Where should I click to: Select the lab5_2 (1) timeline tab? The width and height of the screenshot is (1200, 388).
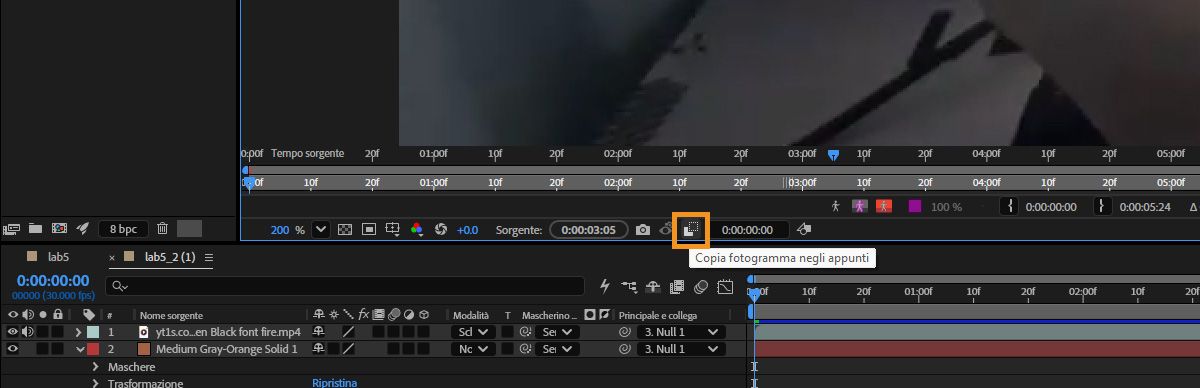(170, 257)
